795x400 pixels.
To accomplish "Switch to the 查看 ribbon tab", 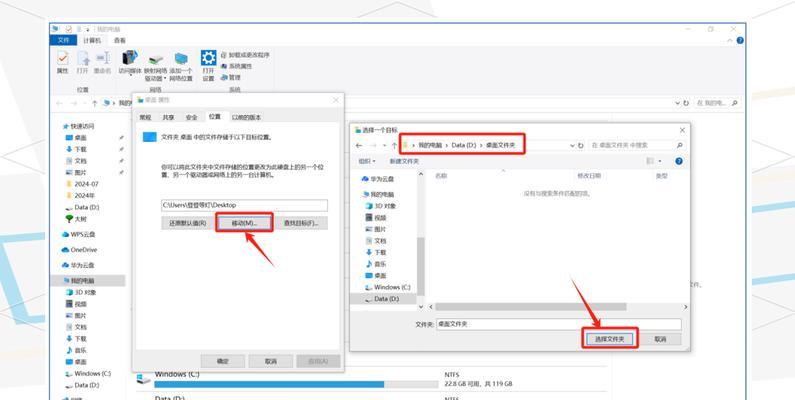I will coord(120,40).
